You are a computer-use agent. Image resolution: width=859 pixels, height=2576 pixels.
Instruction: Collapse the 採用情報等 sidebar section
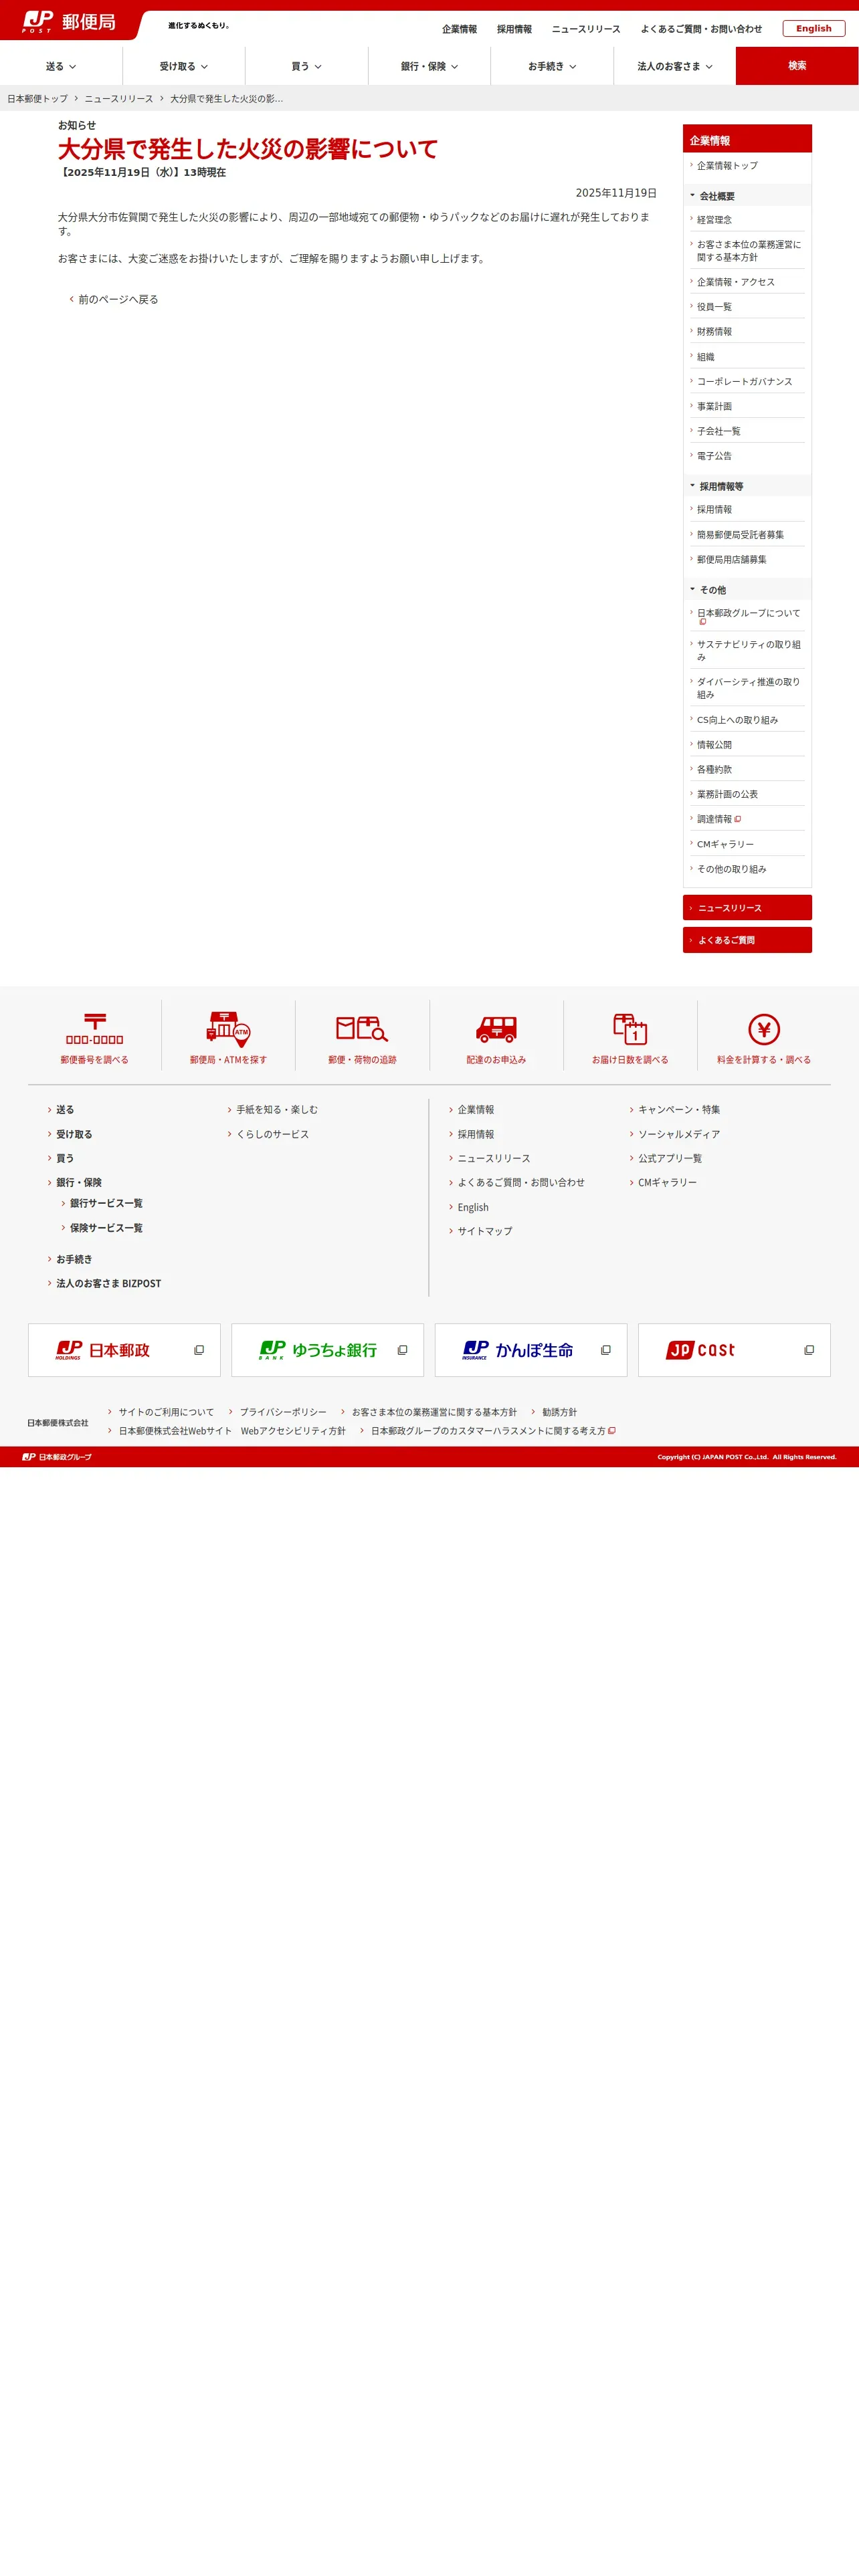(748, 486)
